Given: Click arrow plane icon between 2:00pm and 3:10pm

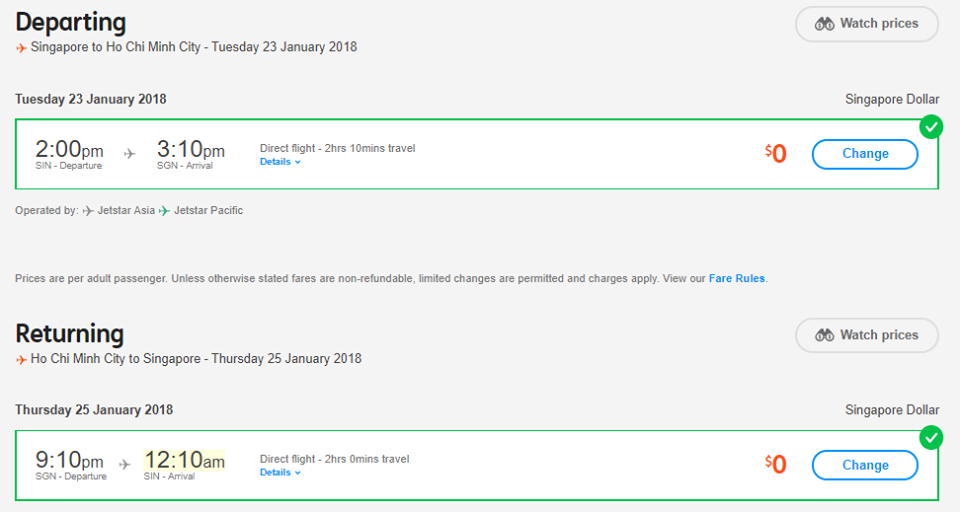Looking at the screenshot, I should point(129,154).
